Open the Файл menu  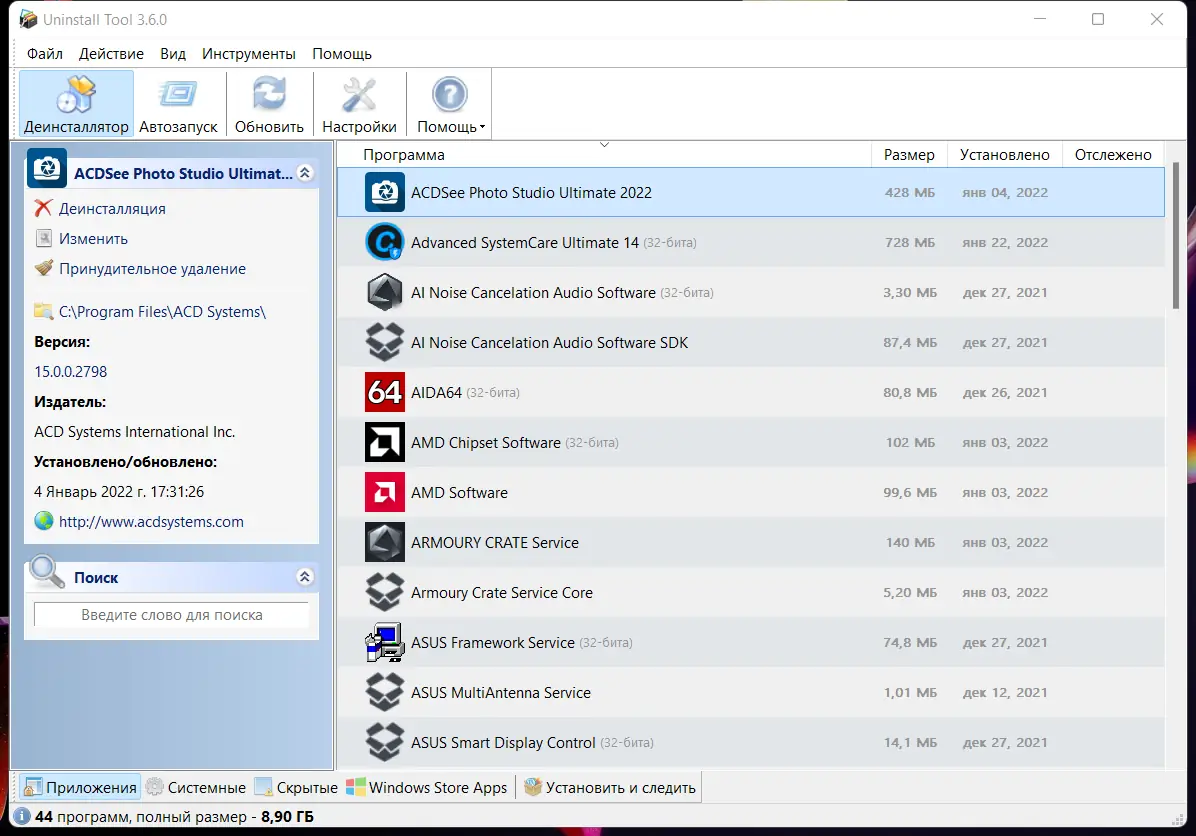(45, 53)
